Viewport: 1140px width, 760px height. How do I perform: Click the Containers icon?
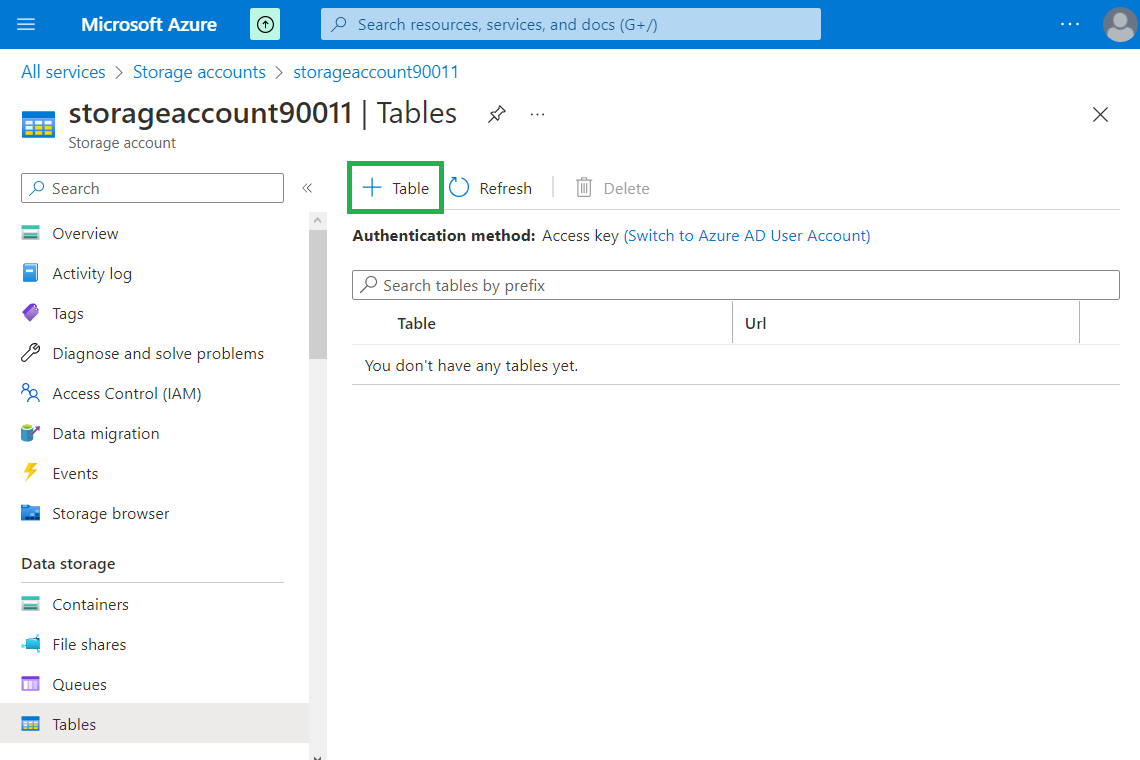31,604
